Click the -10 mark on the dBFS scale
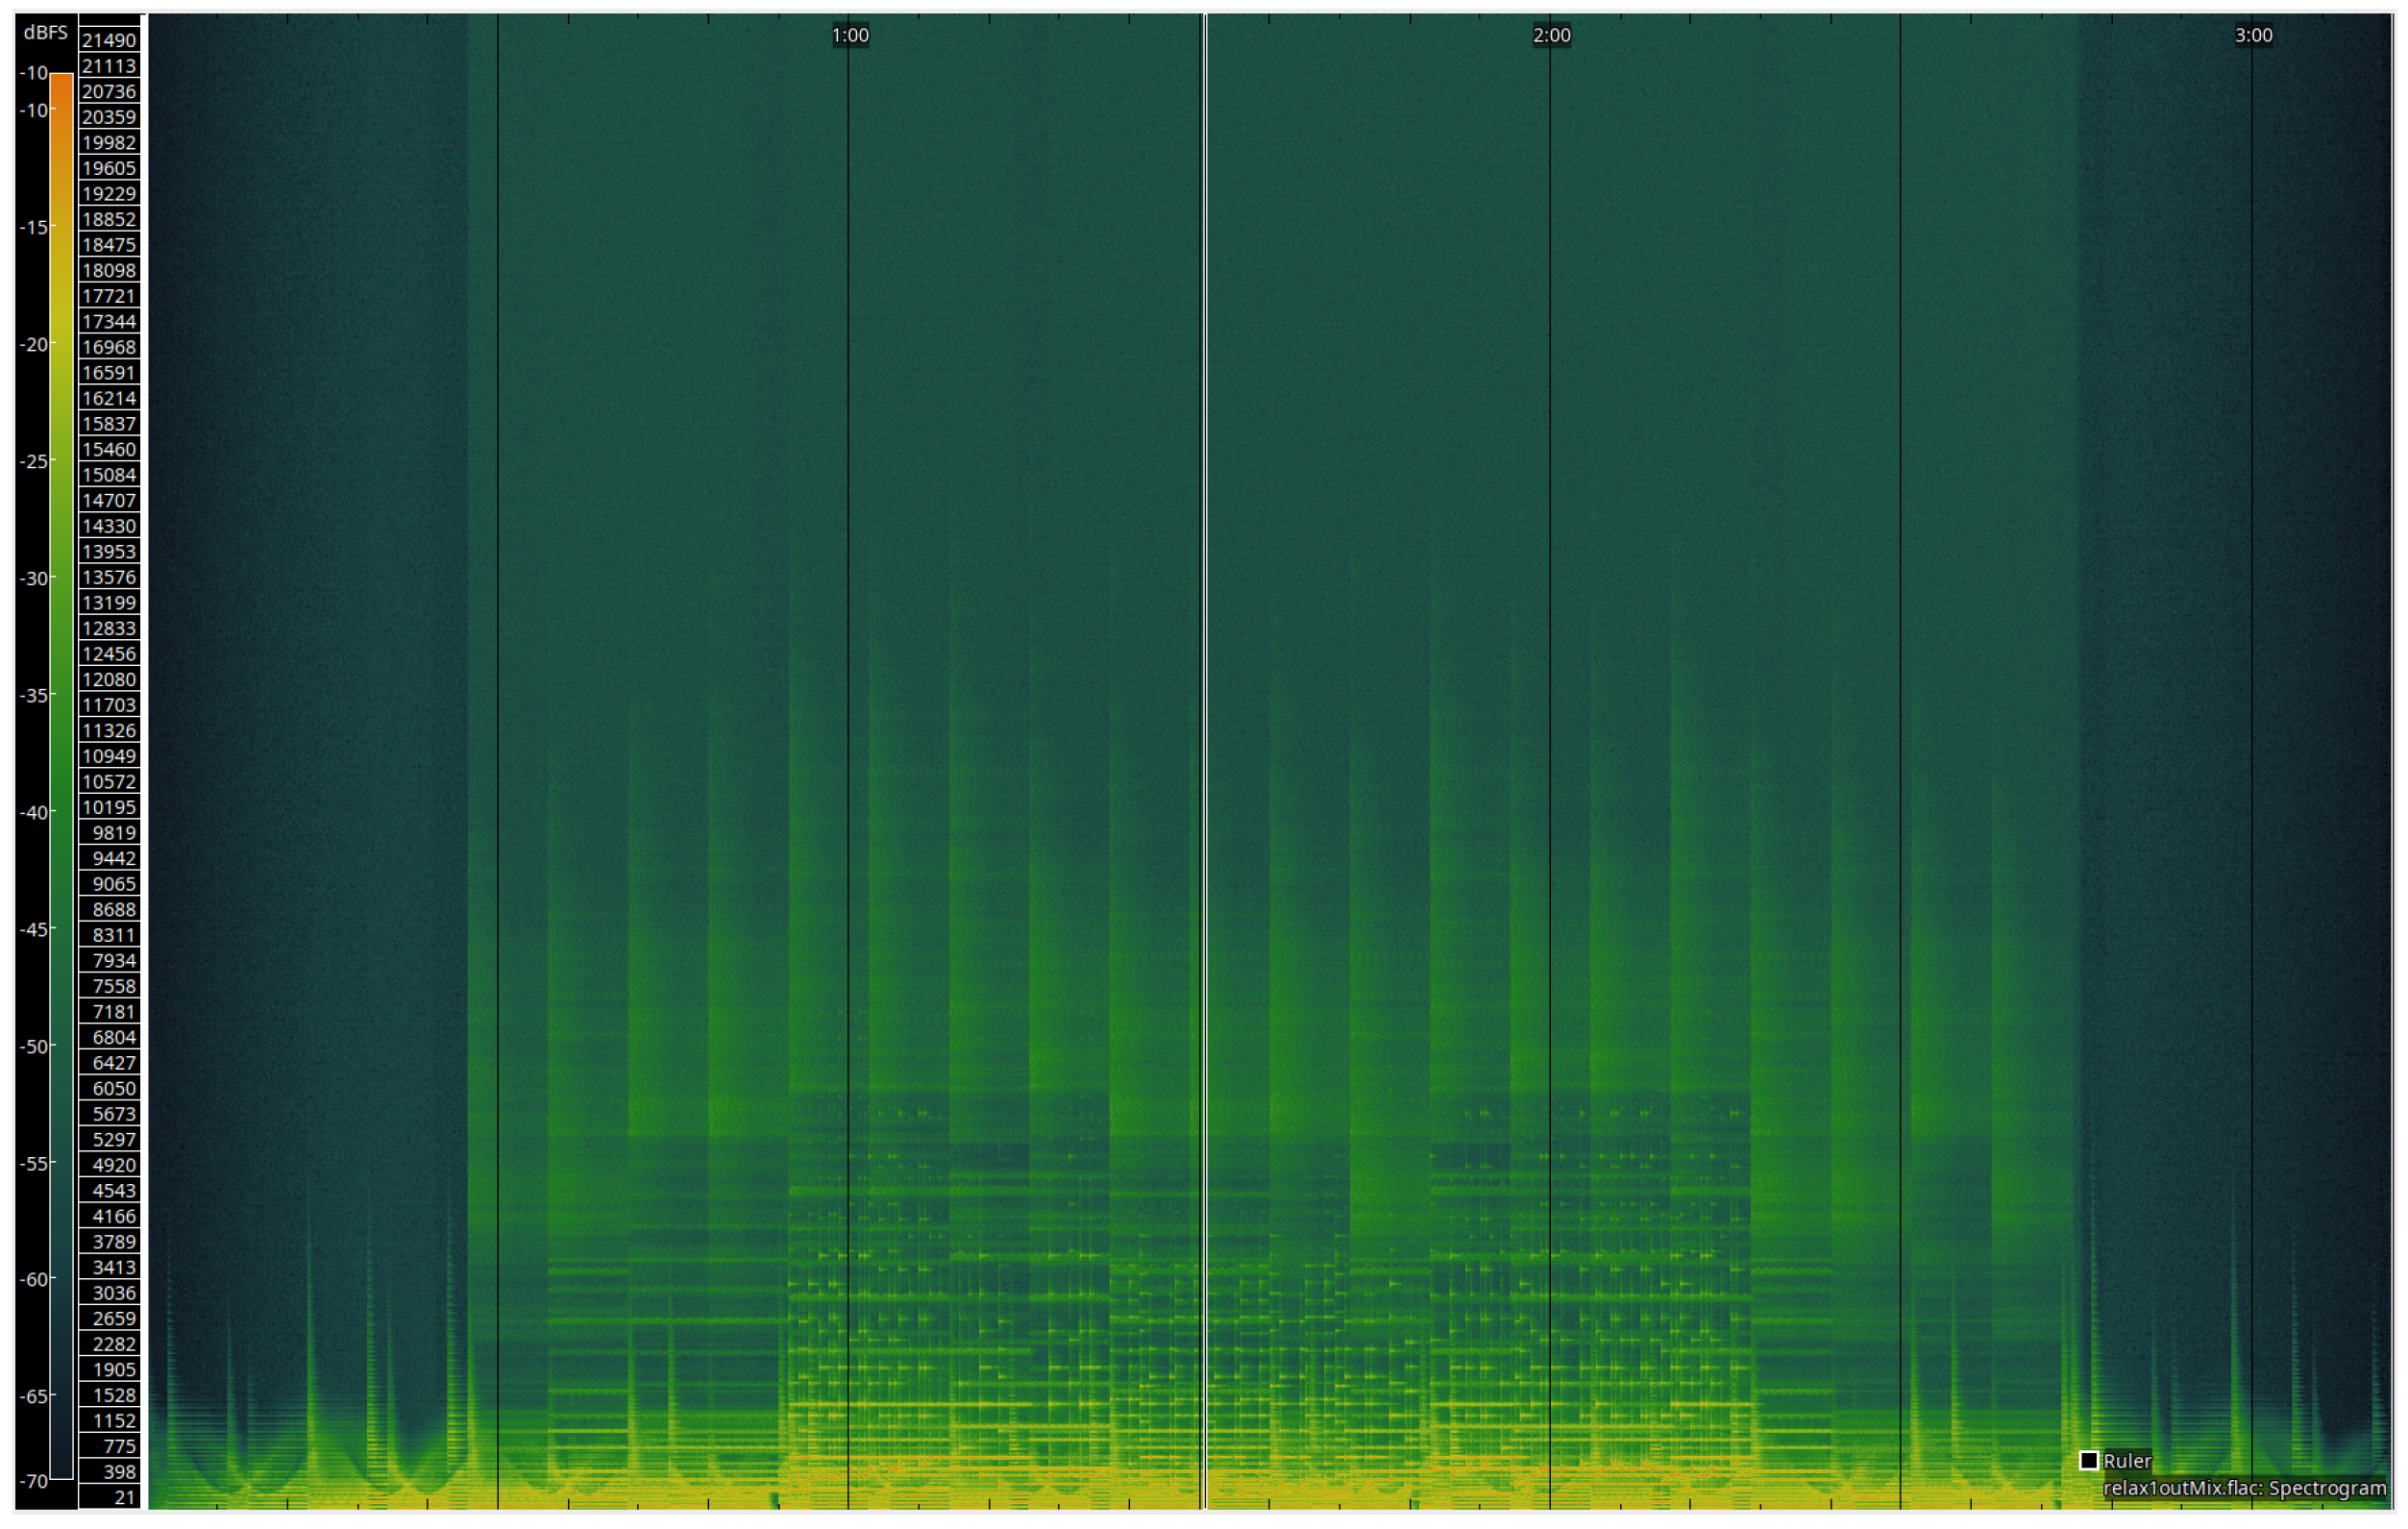This screenshot has width=2408, height=1529. (x=36, y=71)
